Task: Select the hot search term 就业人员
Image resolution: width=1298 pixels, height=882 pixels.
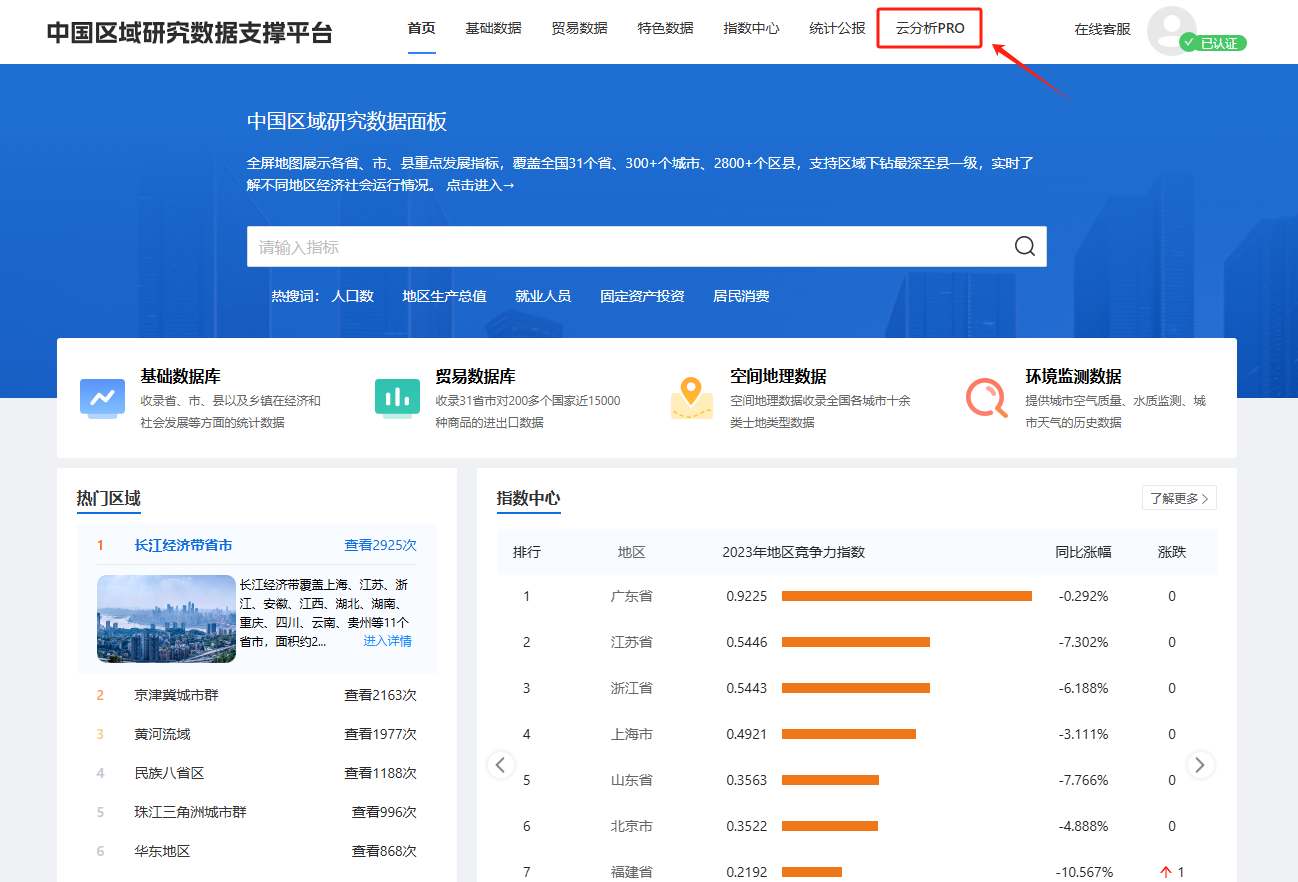Action: pyautogui.click(x=543, y=296)
